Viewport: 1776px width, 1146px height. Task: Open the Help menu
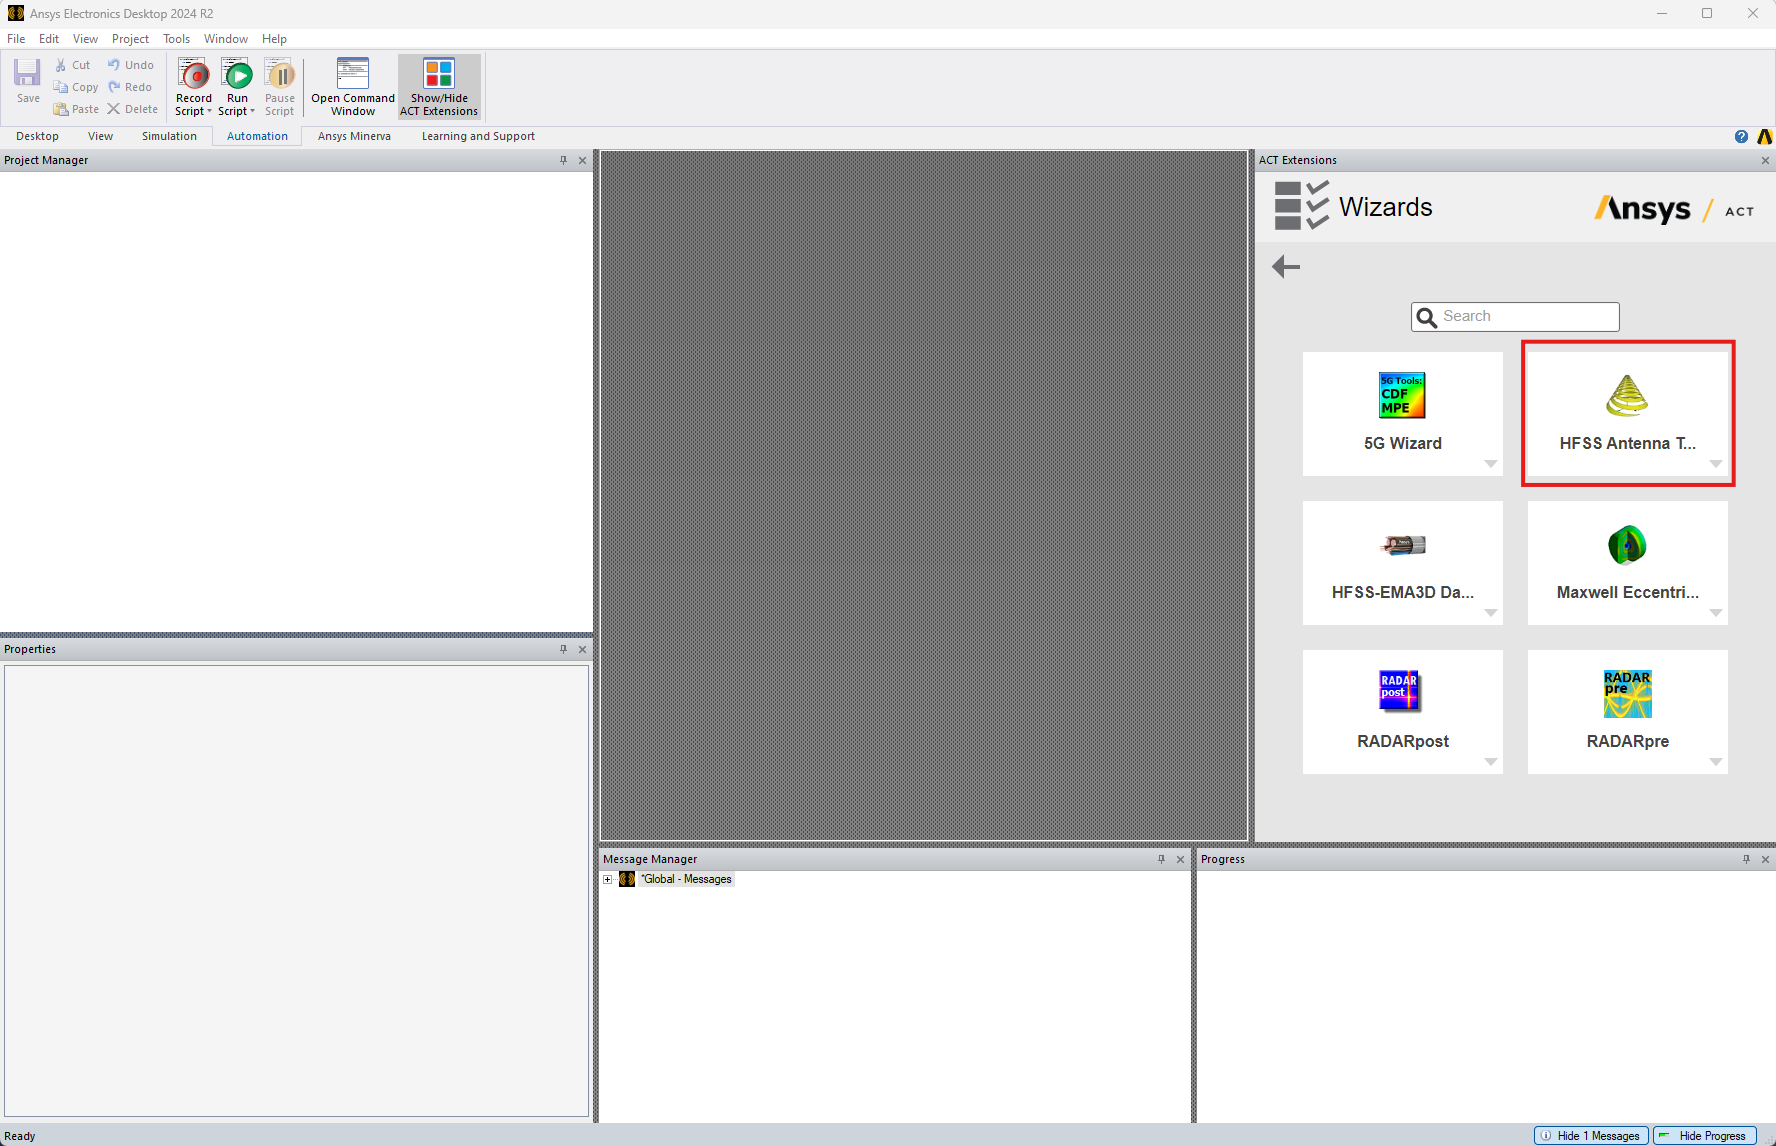point(274,39)
